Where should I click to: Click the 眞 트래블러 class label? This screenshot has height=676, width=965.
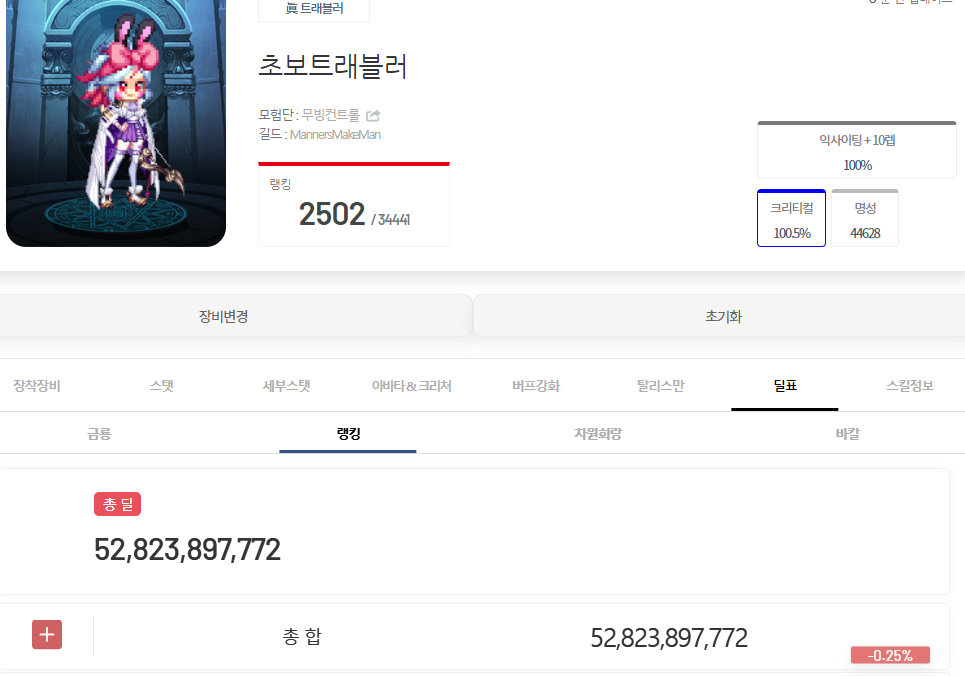(314, 9)
